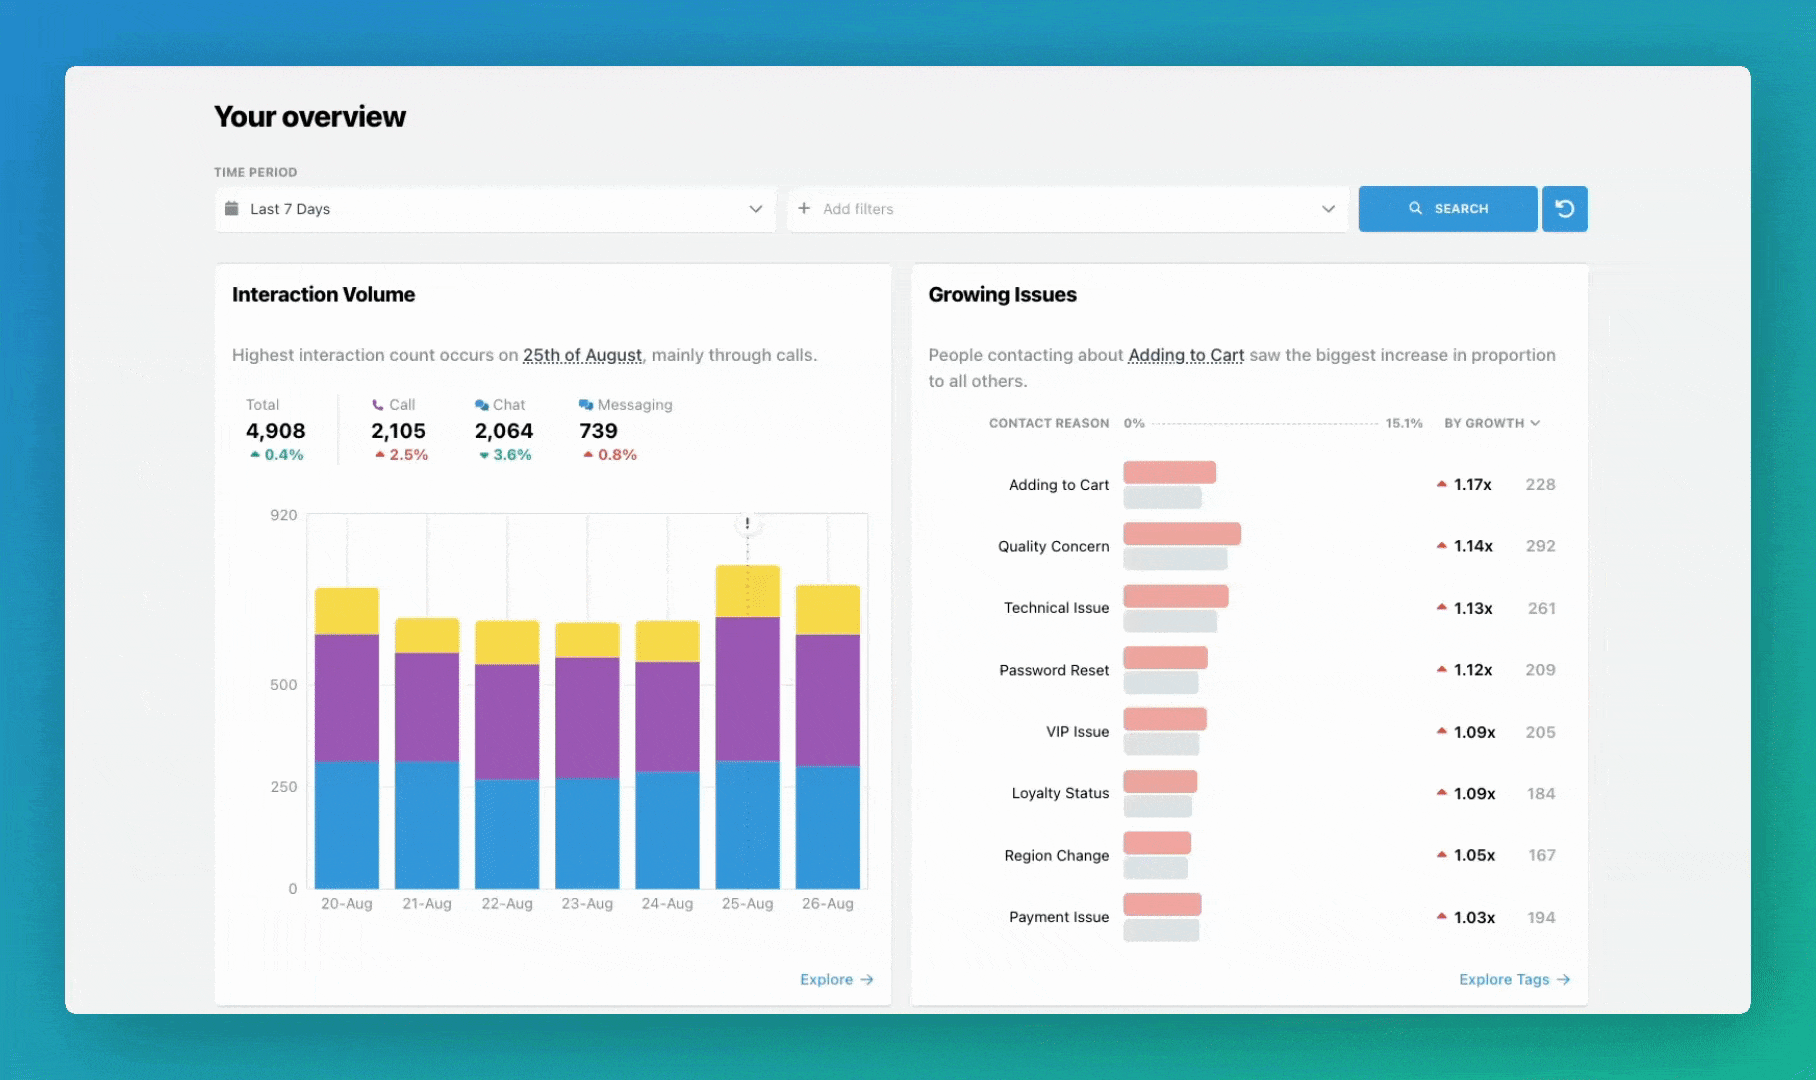Click the 25th of August link
Screen dimensions: 1816x1080
pyautogui.click(x=582, y=355)
